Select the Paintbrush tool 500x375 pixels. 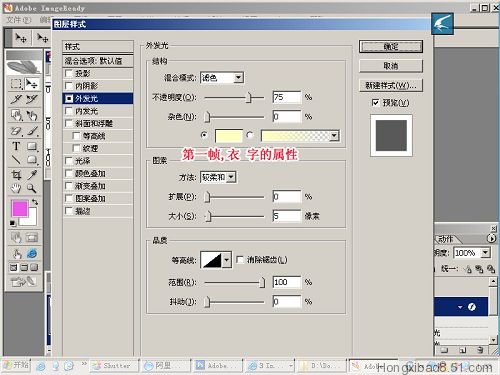pyautogui.click(x=32, y=131)
